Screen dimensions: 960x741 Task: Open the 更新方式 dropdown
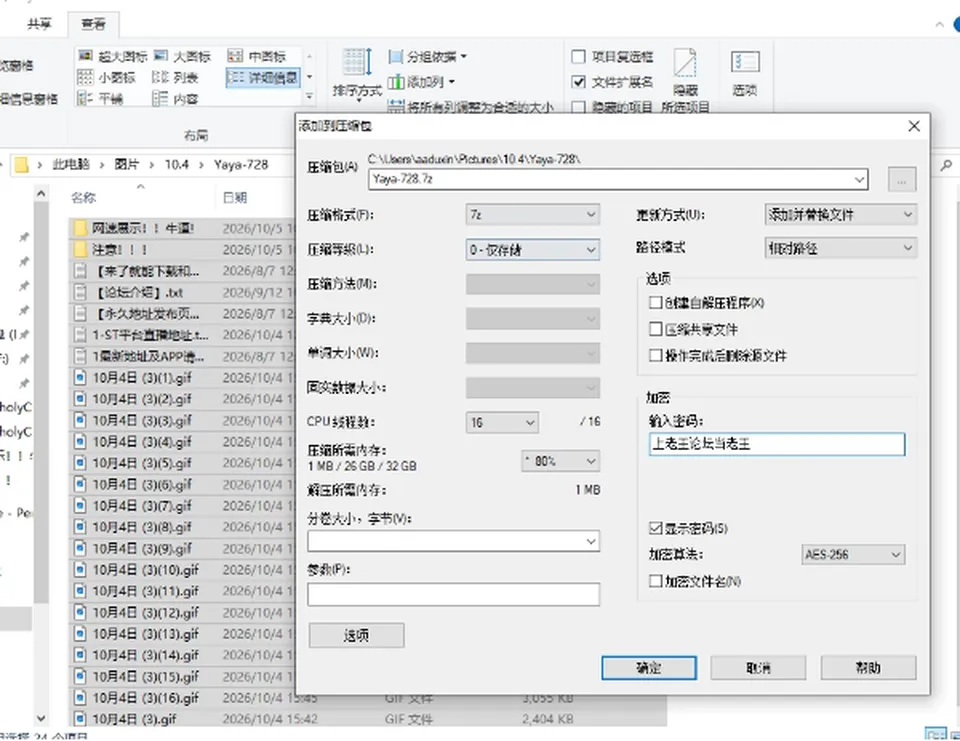click(841, 214)
